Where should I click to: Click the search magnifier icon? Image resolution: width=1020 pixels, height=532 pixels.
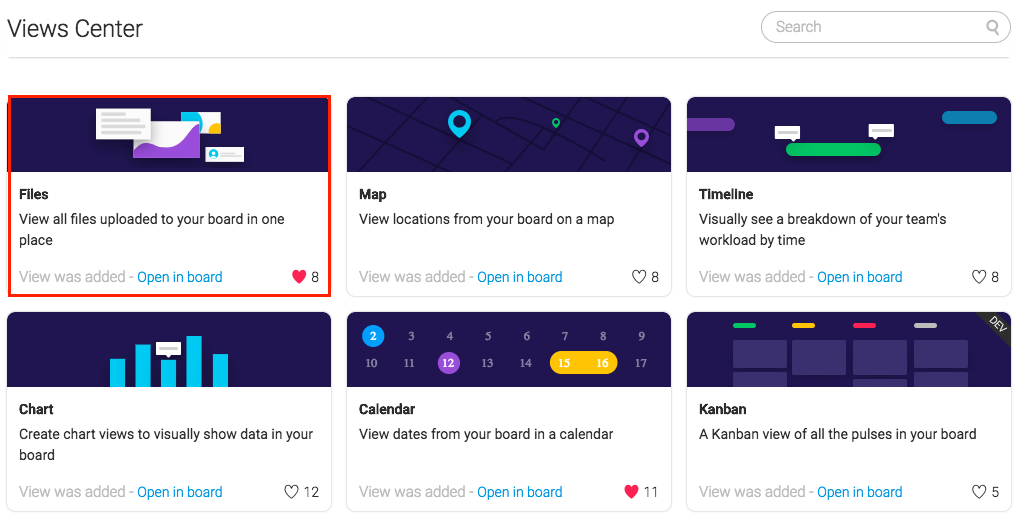pyautogui.click(x=993, y=27)
